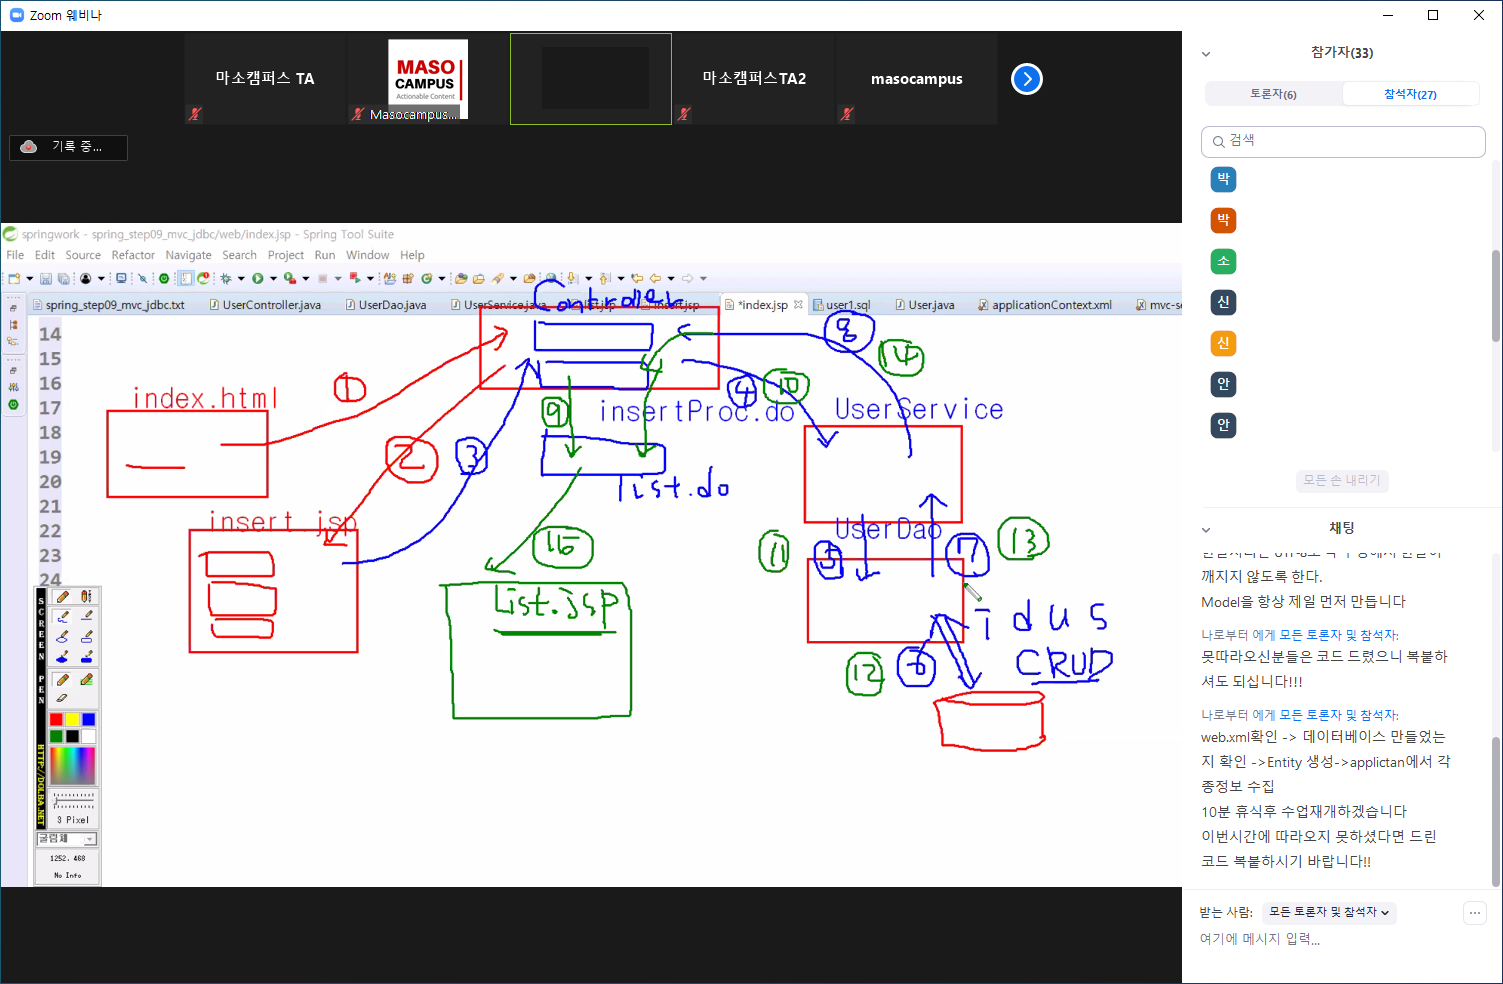Choose the straight line drawing tool
The height and width of the screenshot is (984, 1503).
pyautogui.click(x=87, y=616)
